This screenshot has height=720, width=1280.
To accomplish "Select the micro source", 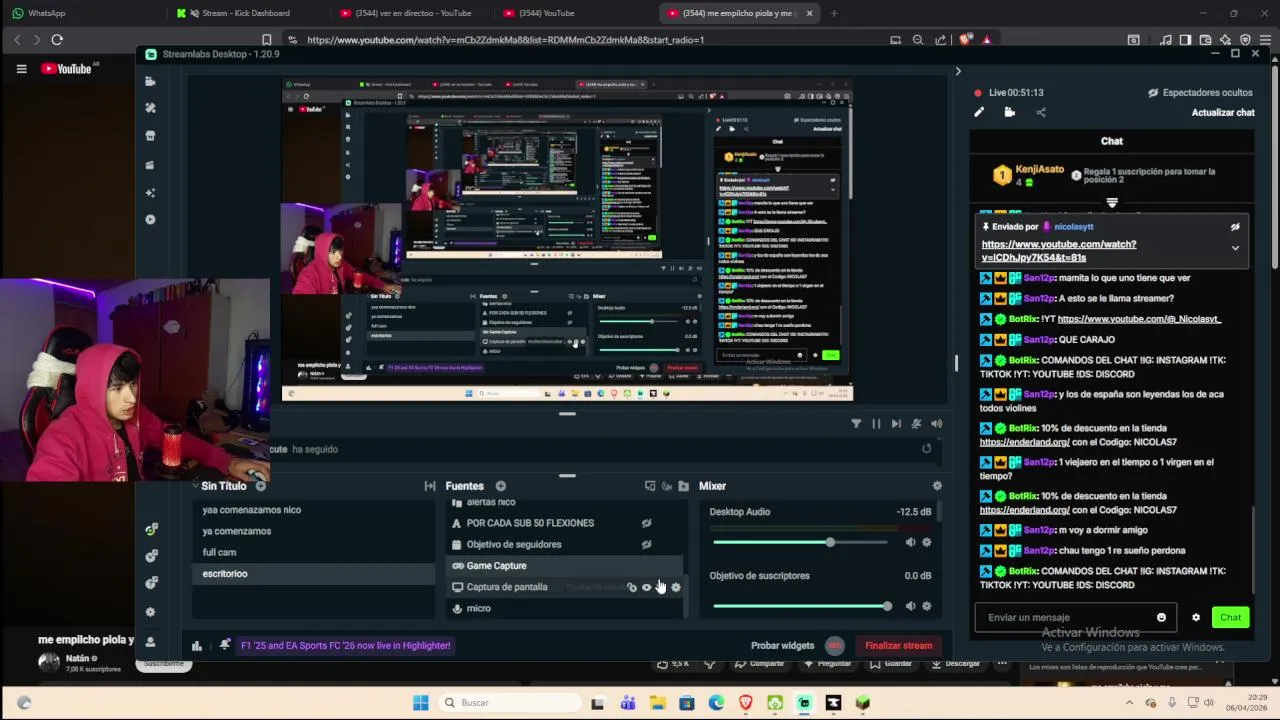I will [565, 608].
